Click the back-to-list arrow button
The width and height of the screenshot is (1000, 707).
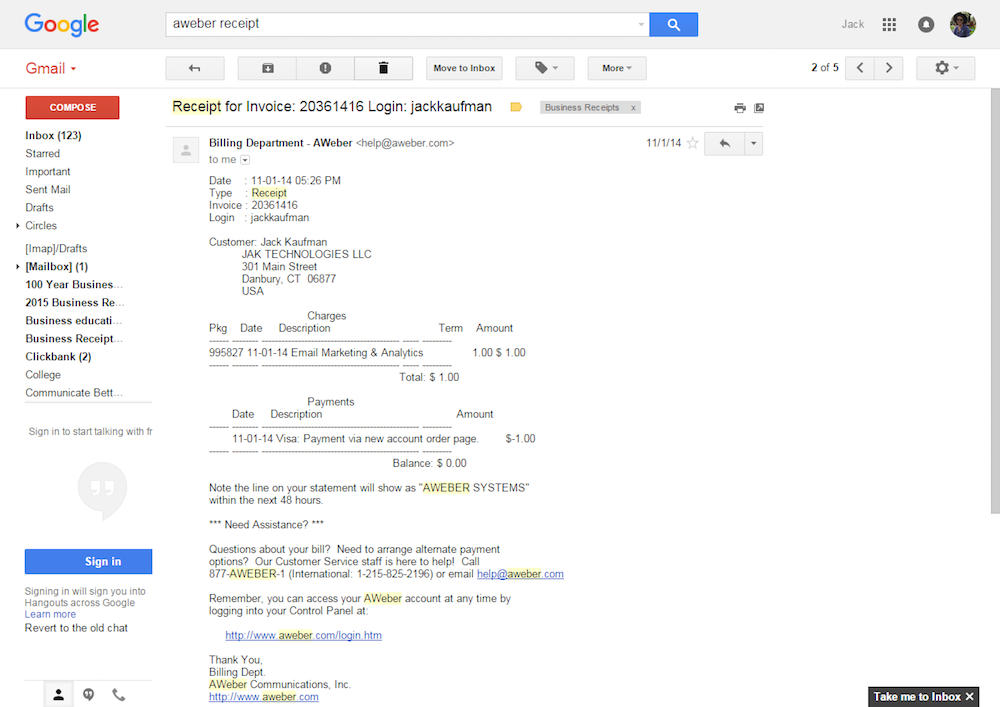tap(195, 68)
